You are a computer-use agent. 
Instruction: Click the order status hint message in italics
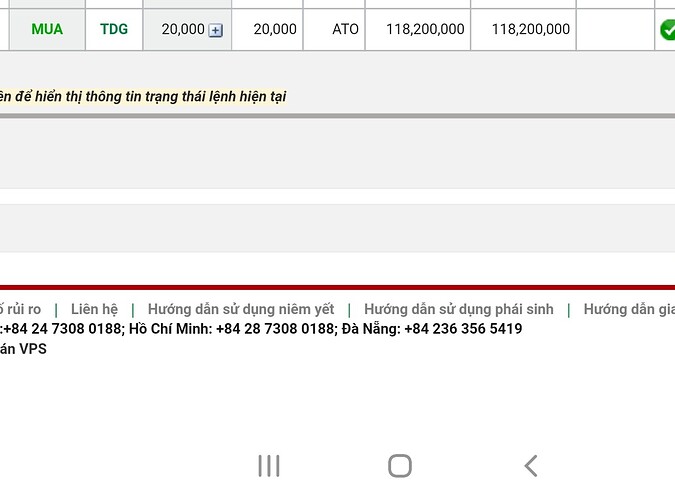[x=143, y=96]
